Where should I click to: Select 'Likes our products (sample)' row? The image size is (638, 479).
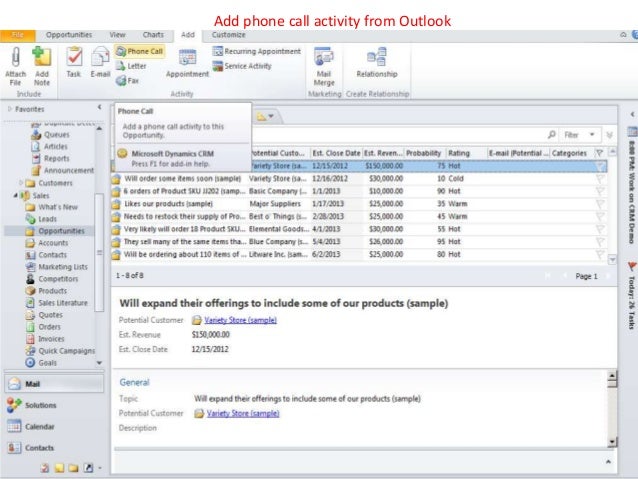(358, 204)
